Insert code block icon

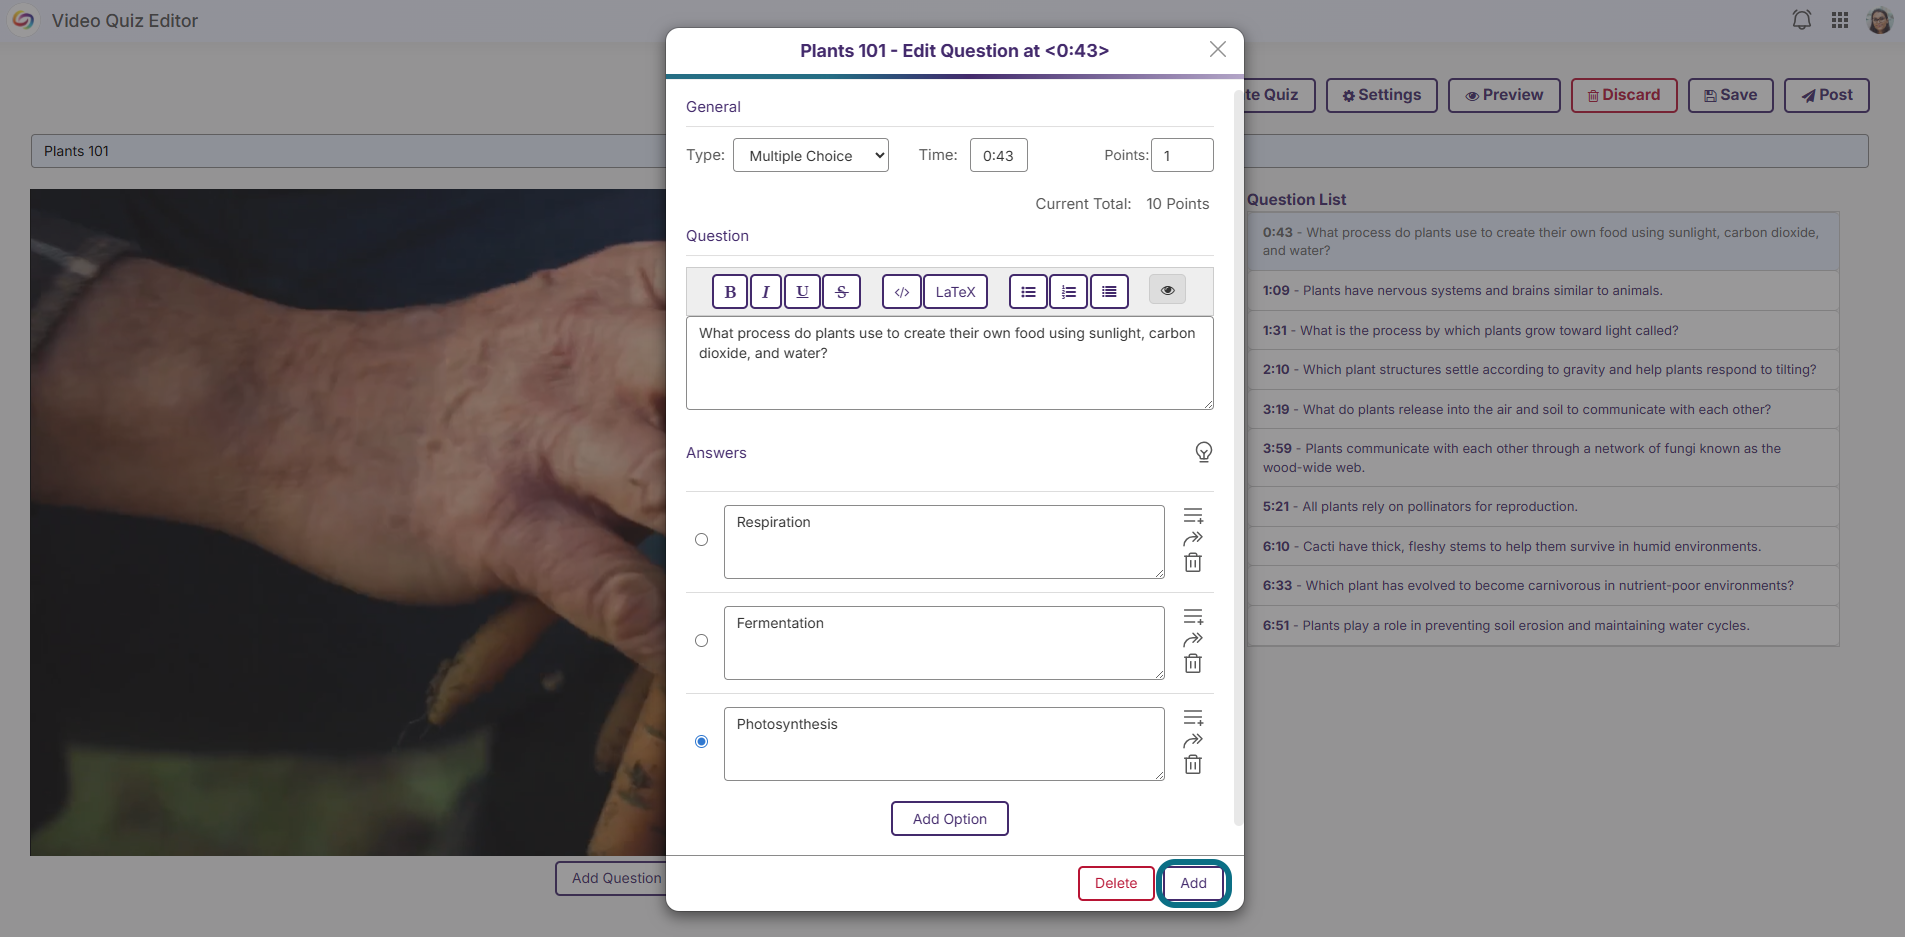pyautogui.click(x=902, y=292)
